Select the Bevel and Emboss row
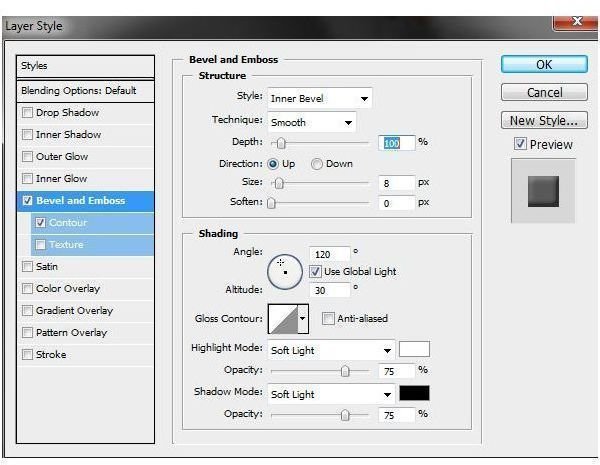This screenshot has width=600, height=465. click(85, 201)
